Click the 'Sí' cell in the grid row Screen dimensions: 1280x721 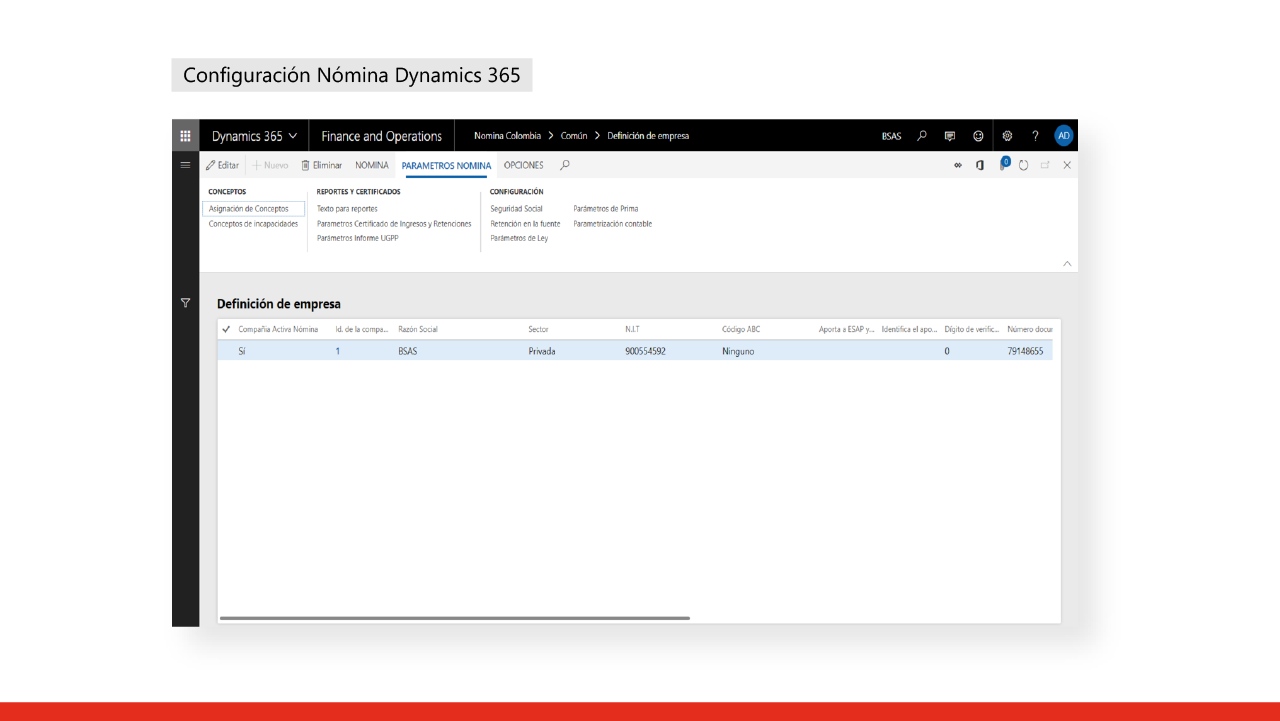[x=241, y=351]
